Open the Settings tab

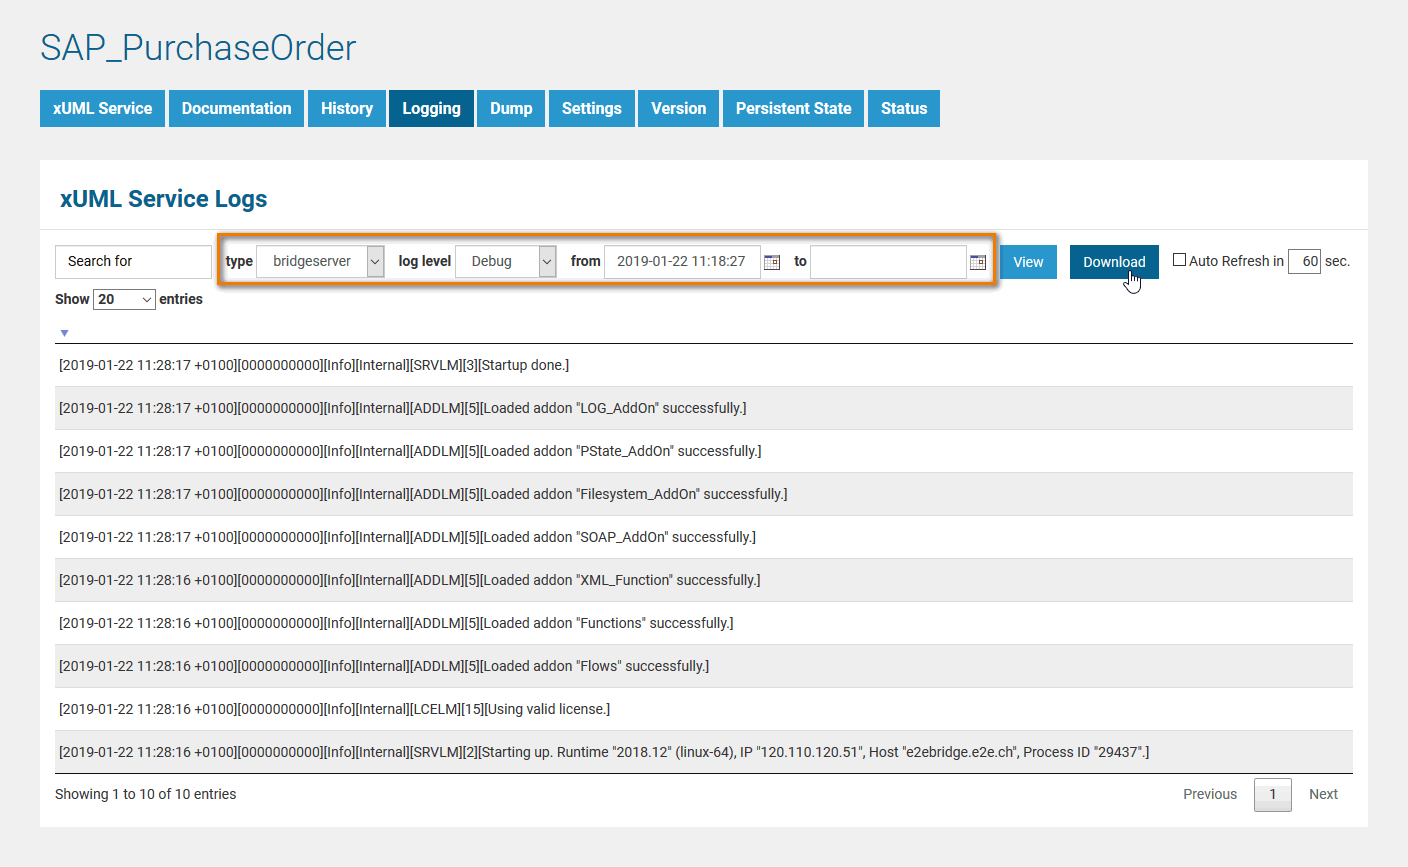click(x=591, y=108)
